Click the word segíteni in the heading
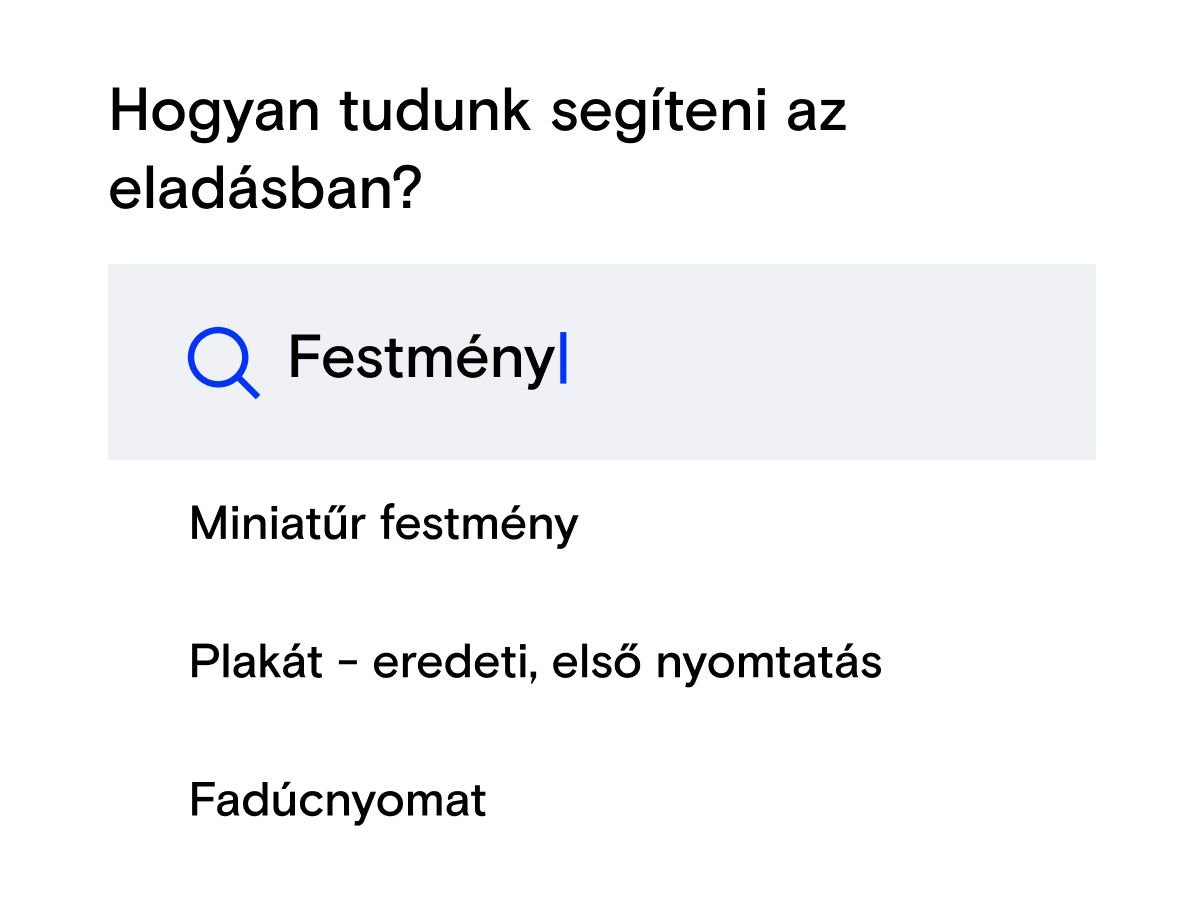Image resolution: width=1200 pixels, height=900 pixels. click(x=649, y=113)
